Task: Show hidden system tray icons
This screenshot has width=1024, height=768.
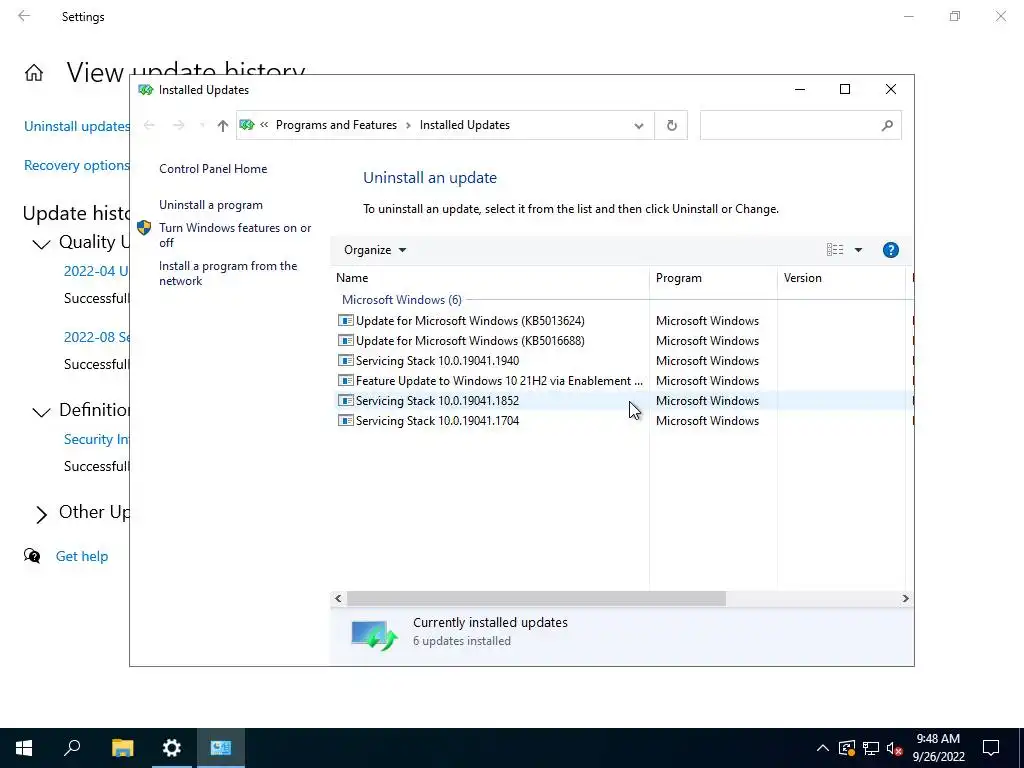Action: point(823,748)
